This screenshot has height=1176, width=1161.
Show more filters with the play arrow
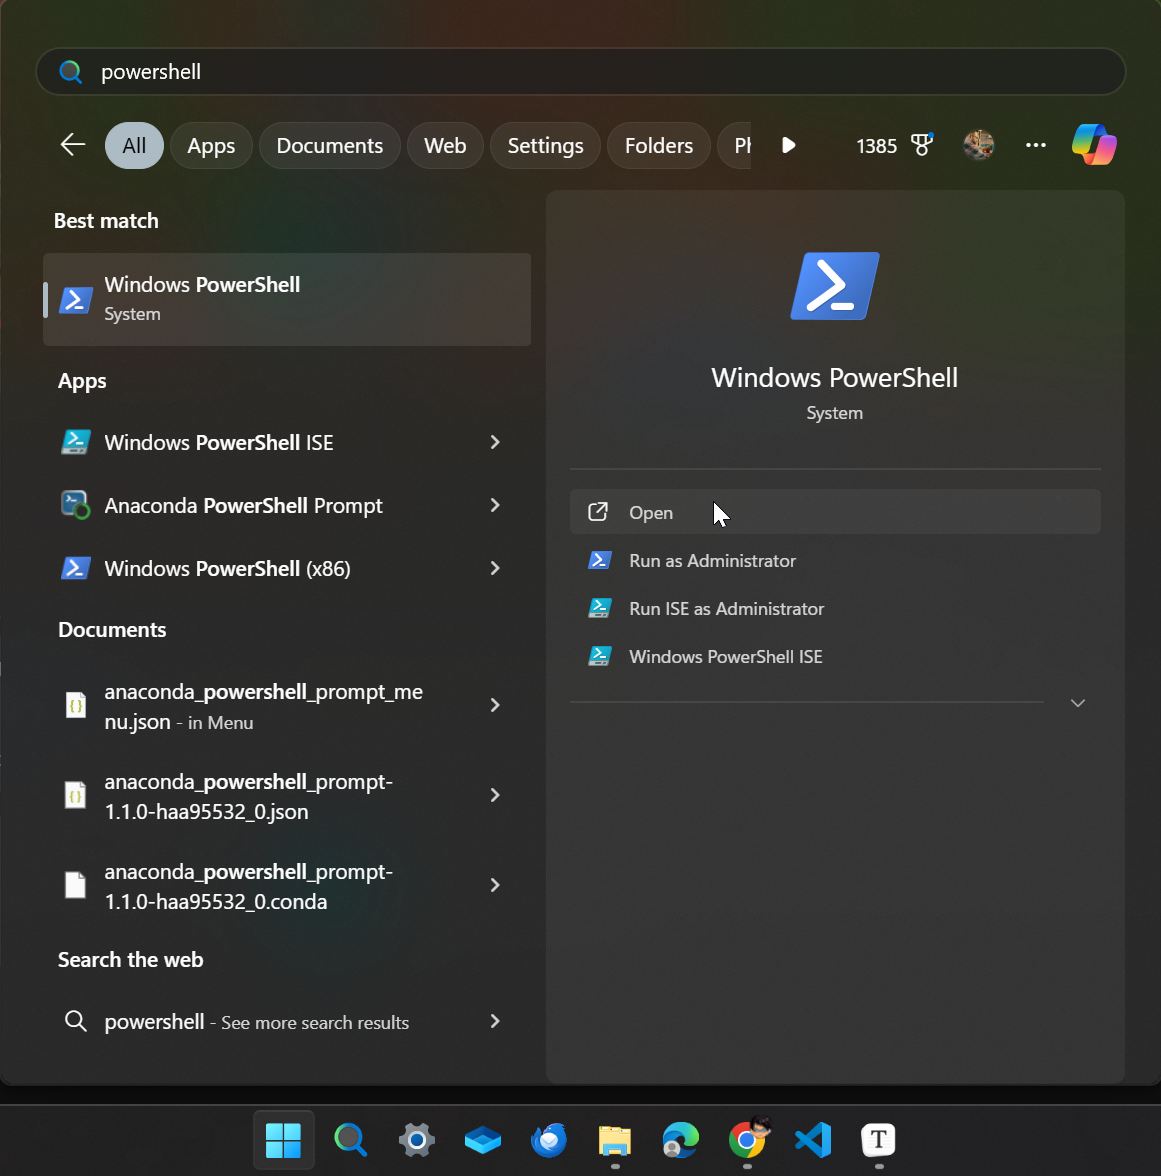point(788,146)
